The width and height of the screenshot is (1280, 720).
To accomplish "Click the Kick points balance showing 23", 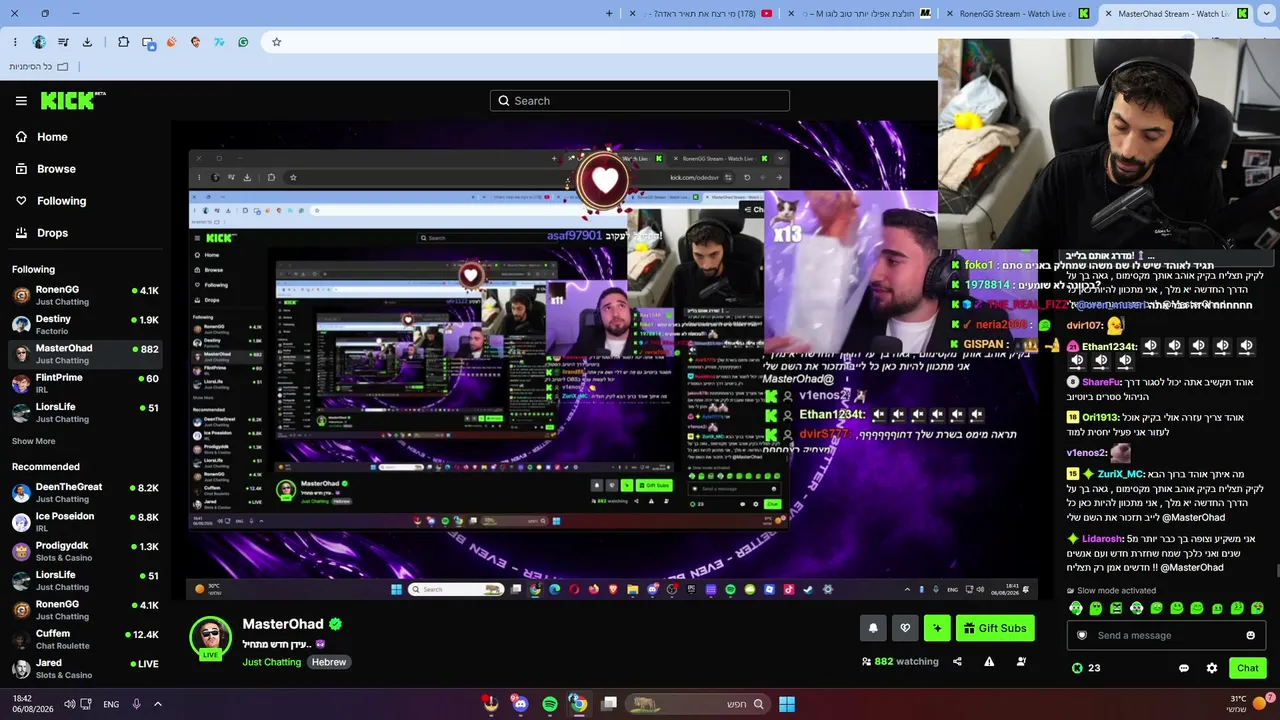I will click(1086, 668).
